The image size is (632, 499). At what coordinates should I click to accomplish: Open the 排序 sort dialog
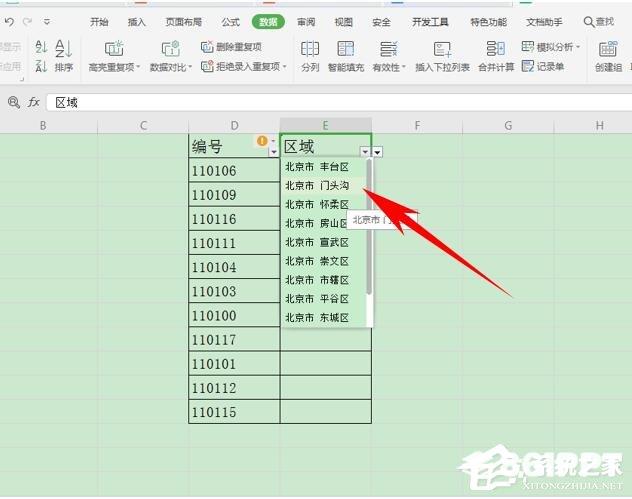(64, 56)
